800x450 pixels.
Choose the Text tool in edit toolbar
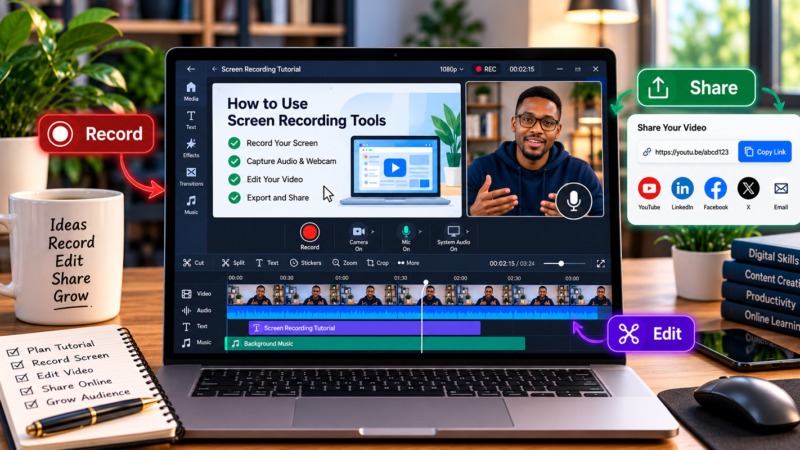click(267, 263)
